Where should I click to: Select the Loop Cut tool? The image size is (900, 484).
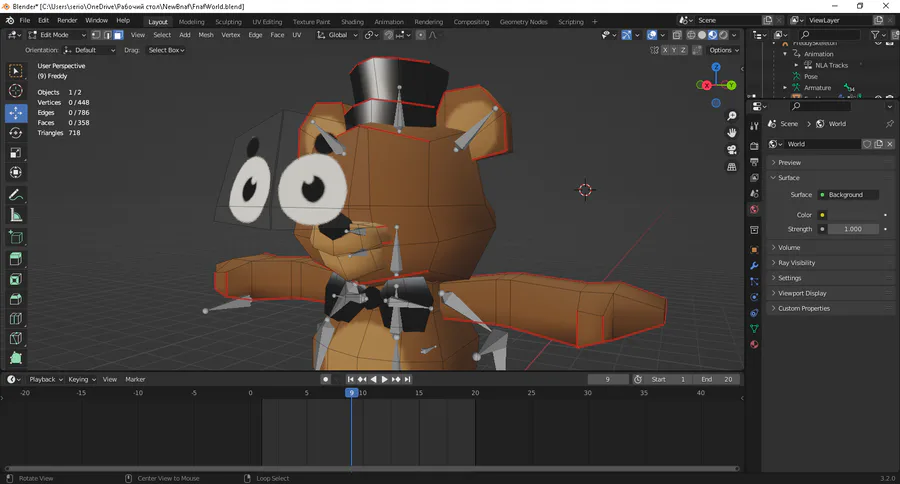point(16,319)
